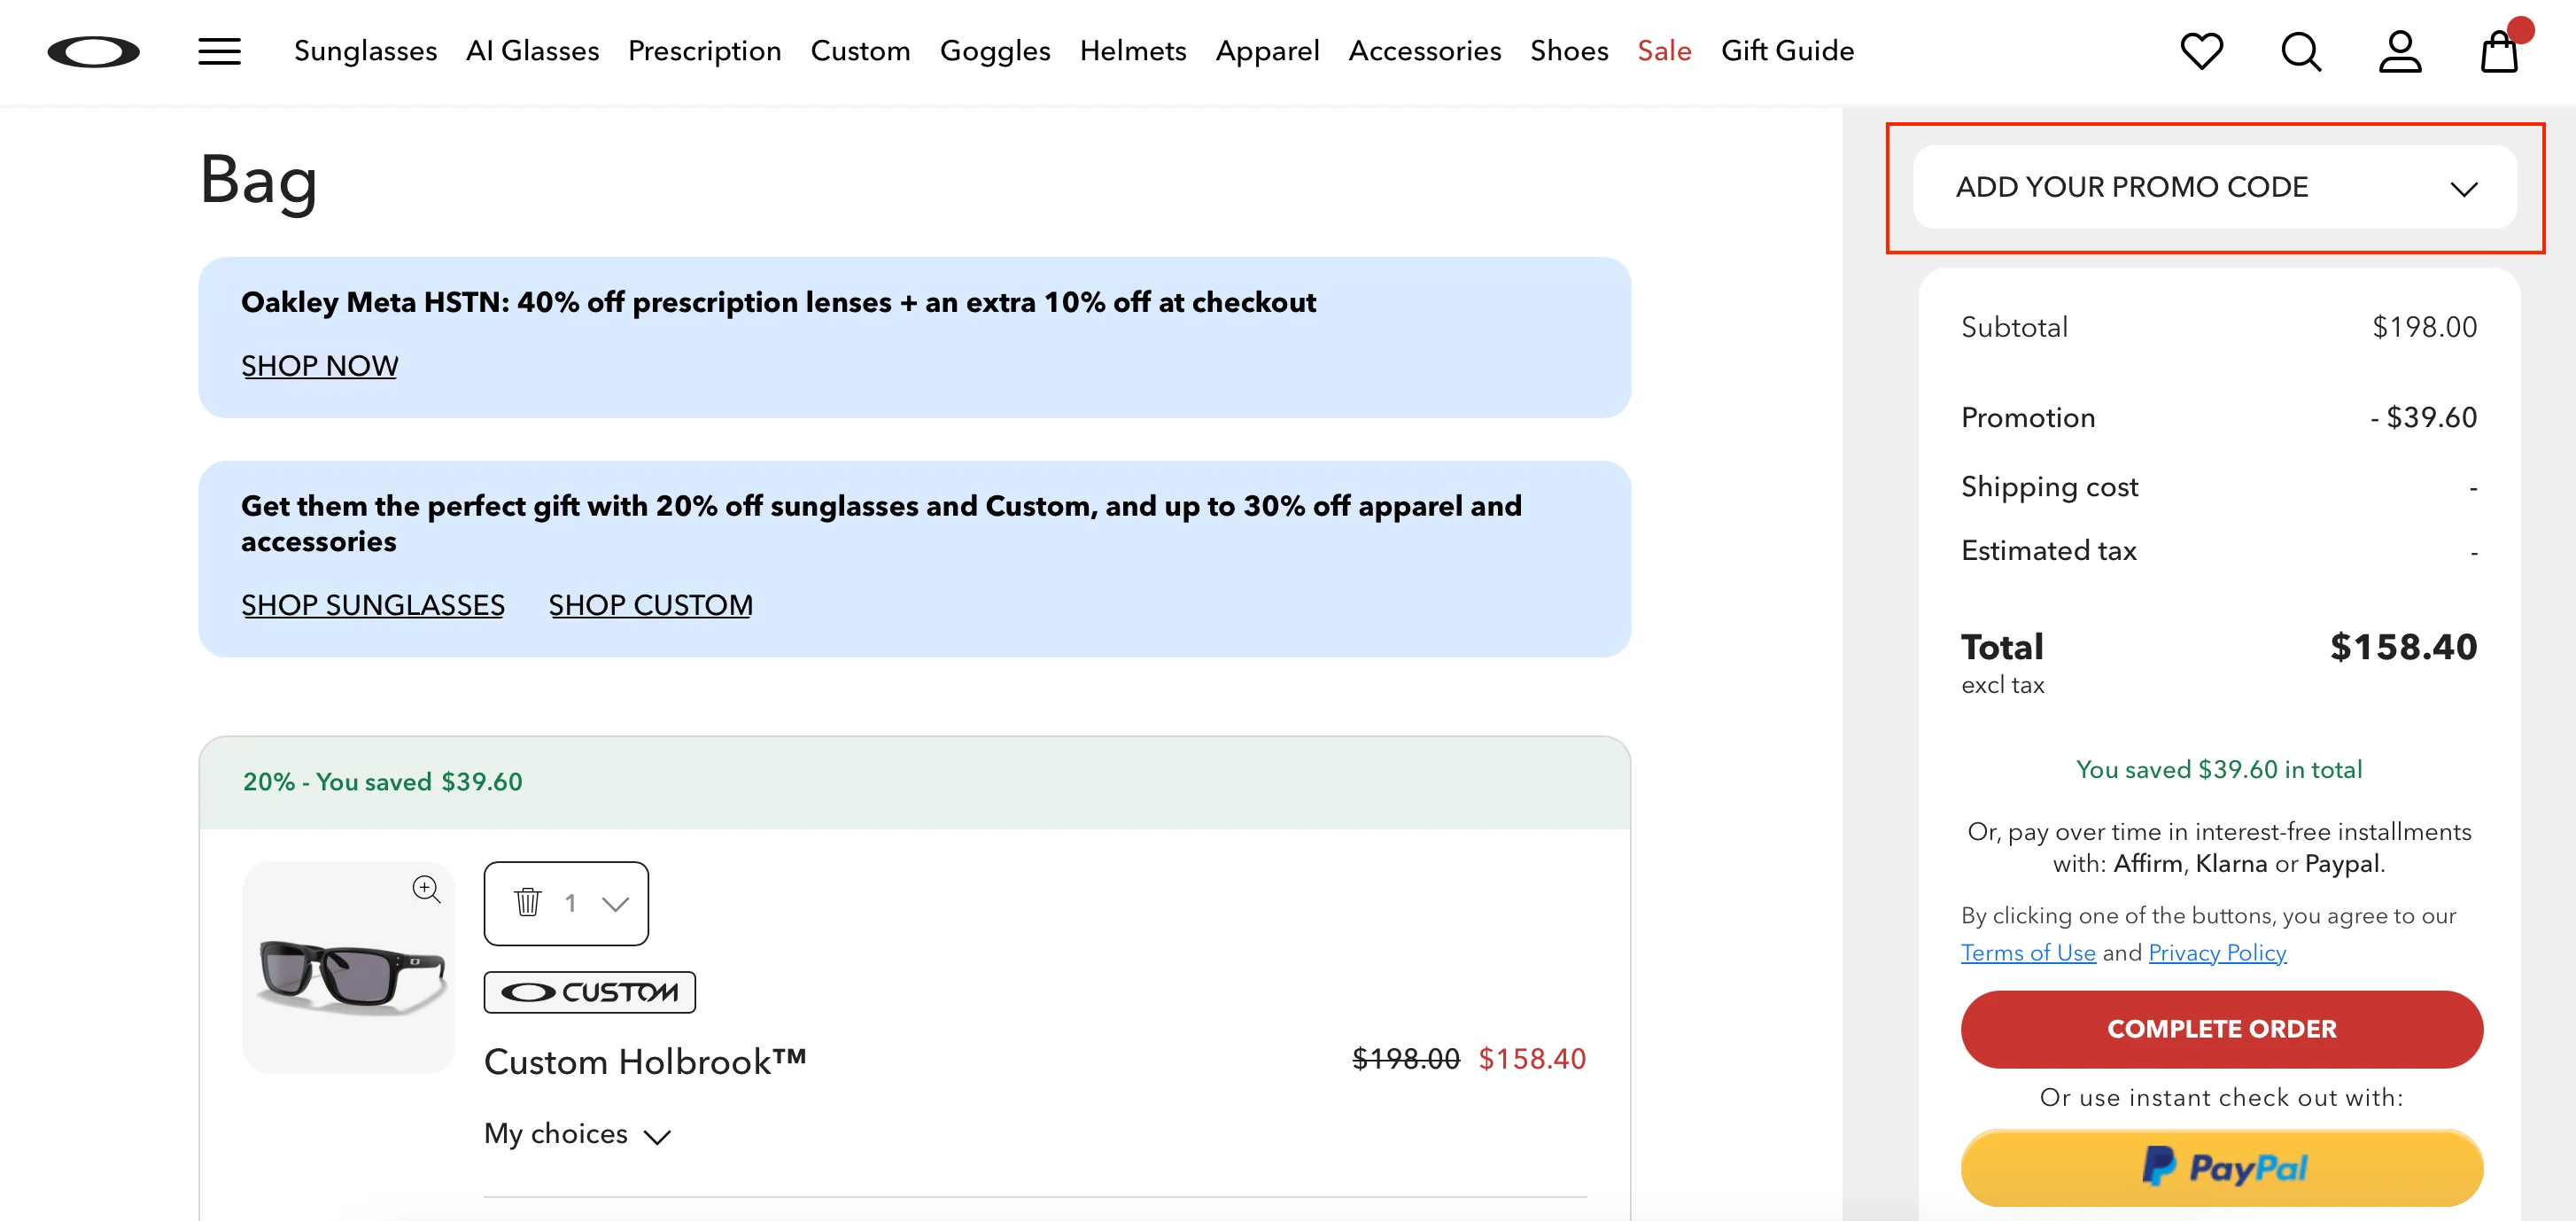Click the trash icon to remove item
2576x1221 pixels.
pos(528,902)
